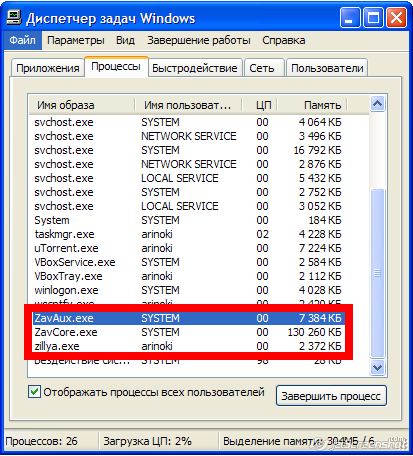Select the ZavCore.exe process row

(188, 332)
